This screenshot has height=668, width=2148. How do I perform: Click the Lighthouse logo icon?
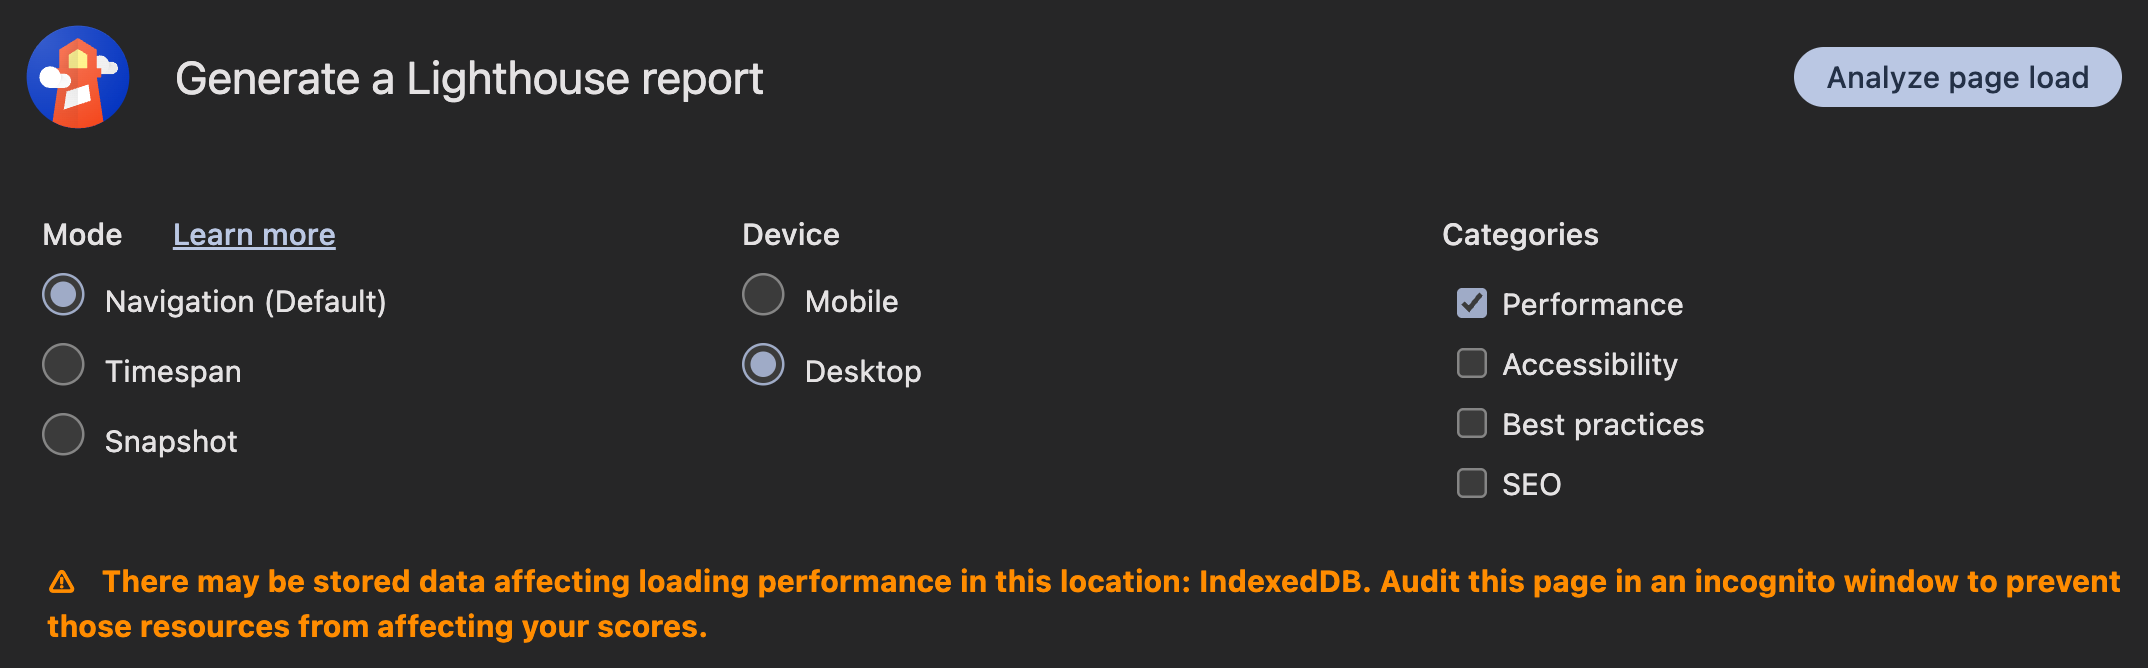[78, 77]
